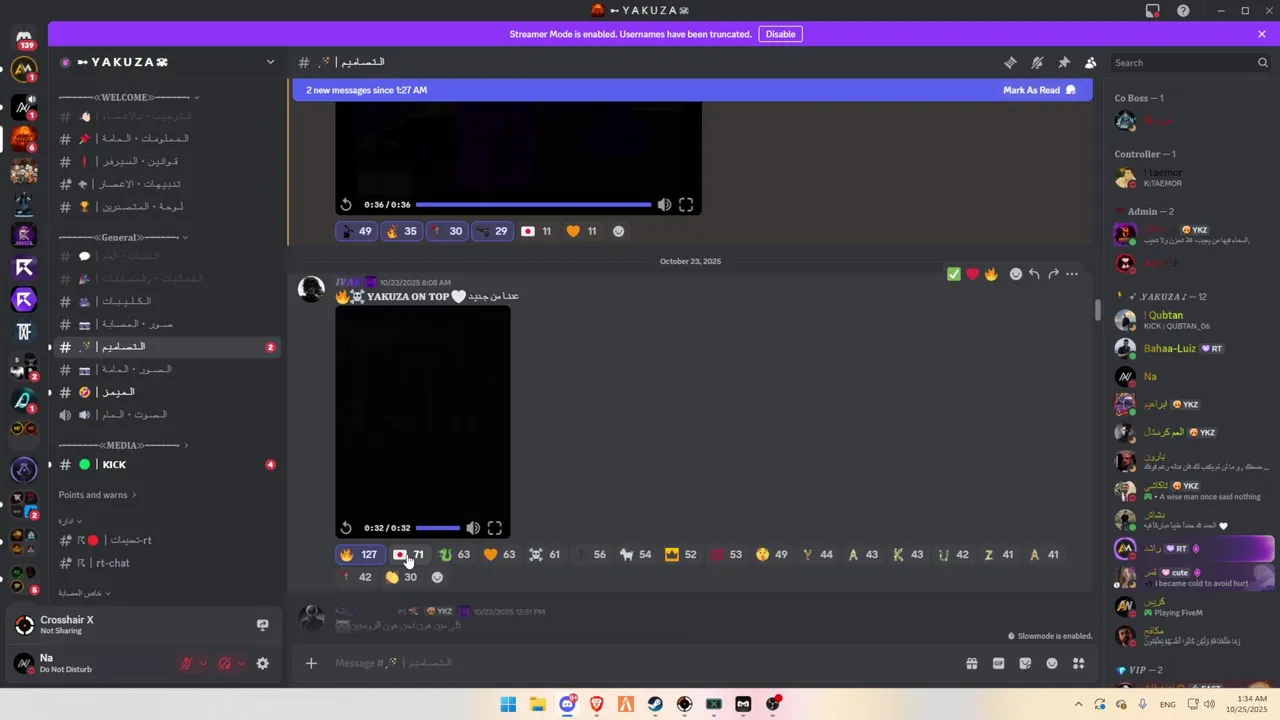Fullscreen the 0:36 video
Image resolution: width=1280 pixels, height=720 pixels.
[686, 205]
